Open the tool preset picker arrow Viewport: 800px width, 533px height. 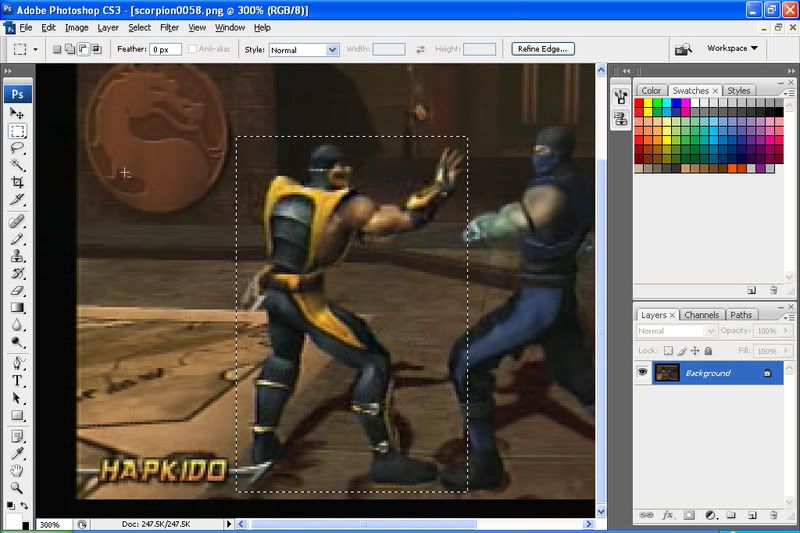point(35,49)
